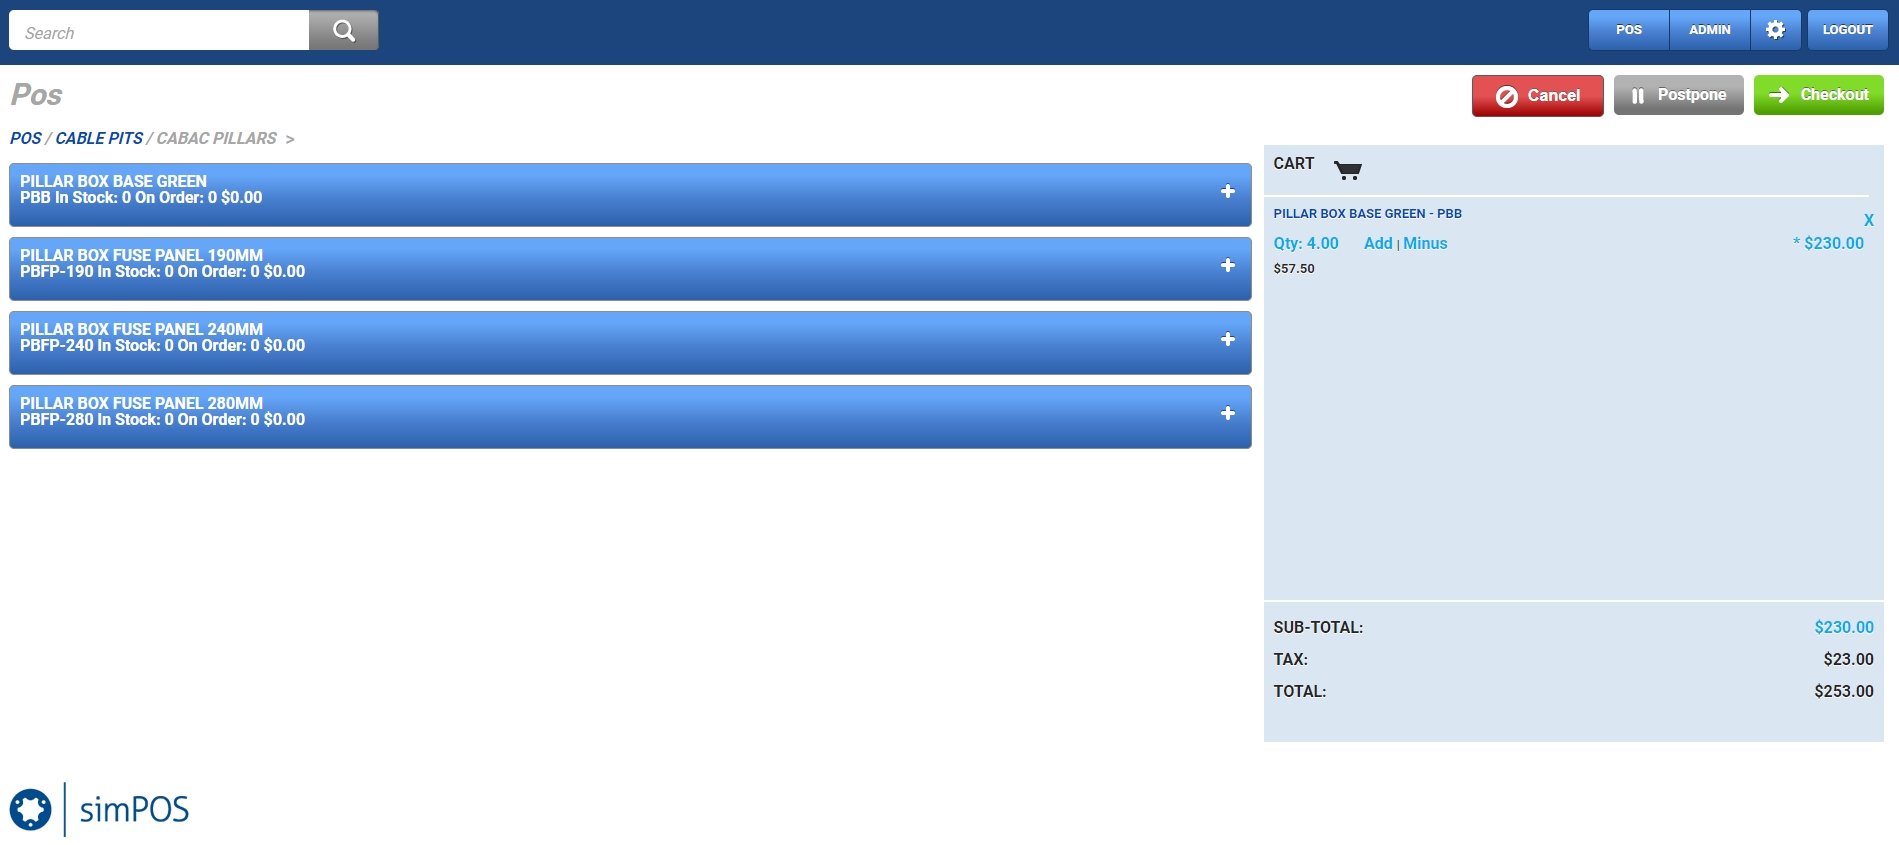Click the LOGOUT button
Screen dimensions: 1899x845
(x=1847, y=30)
